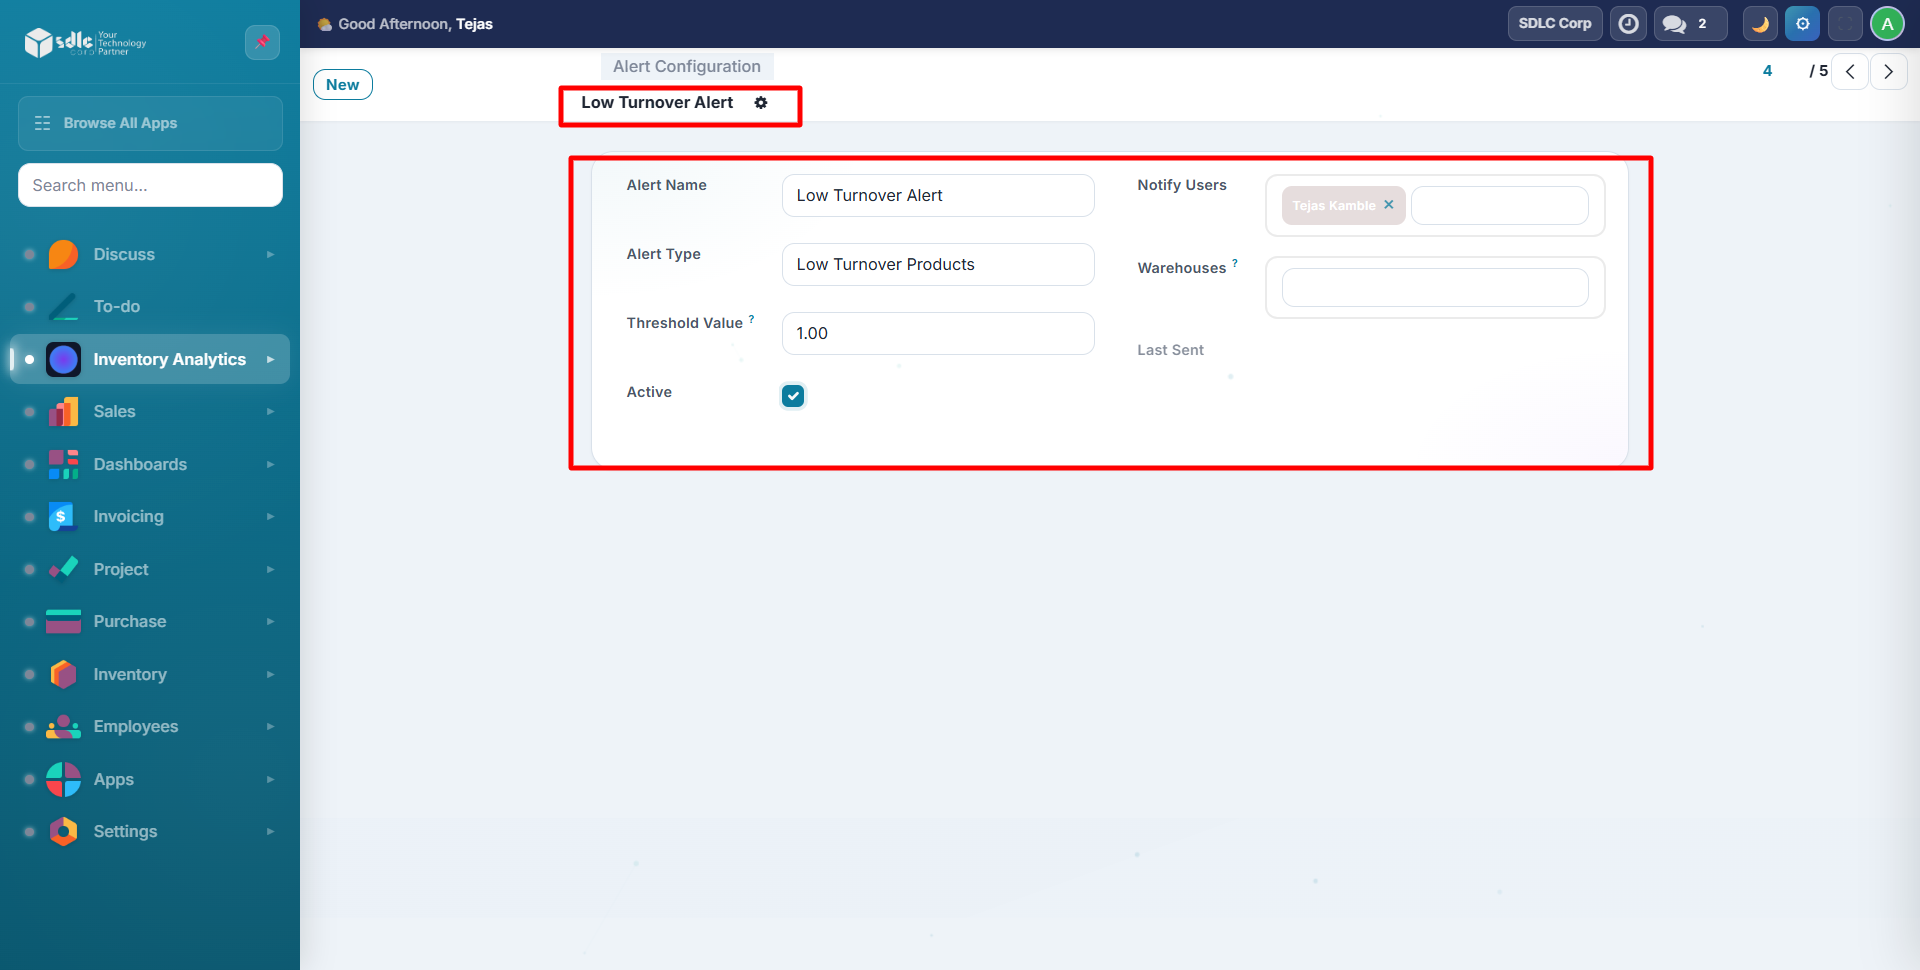This screenshot has height=970, width=1920.
Task: Open the To-do app
Action: 117,307
